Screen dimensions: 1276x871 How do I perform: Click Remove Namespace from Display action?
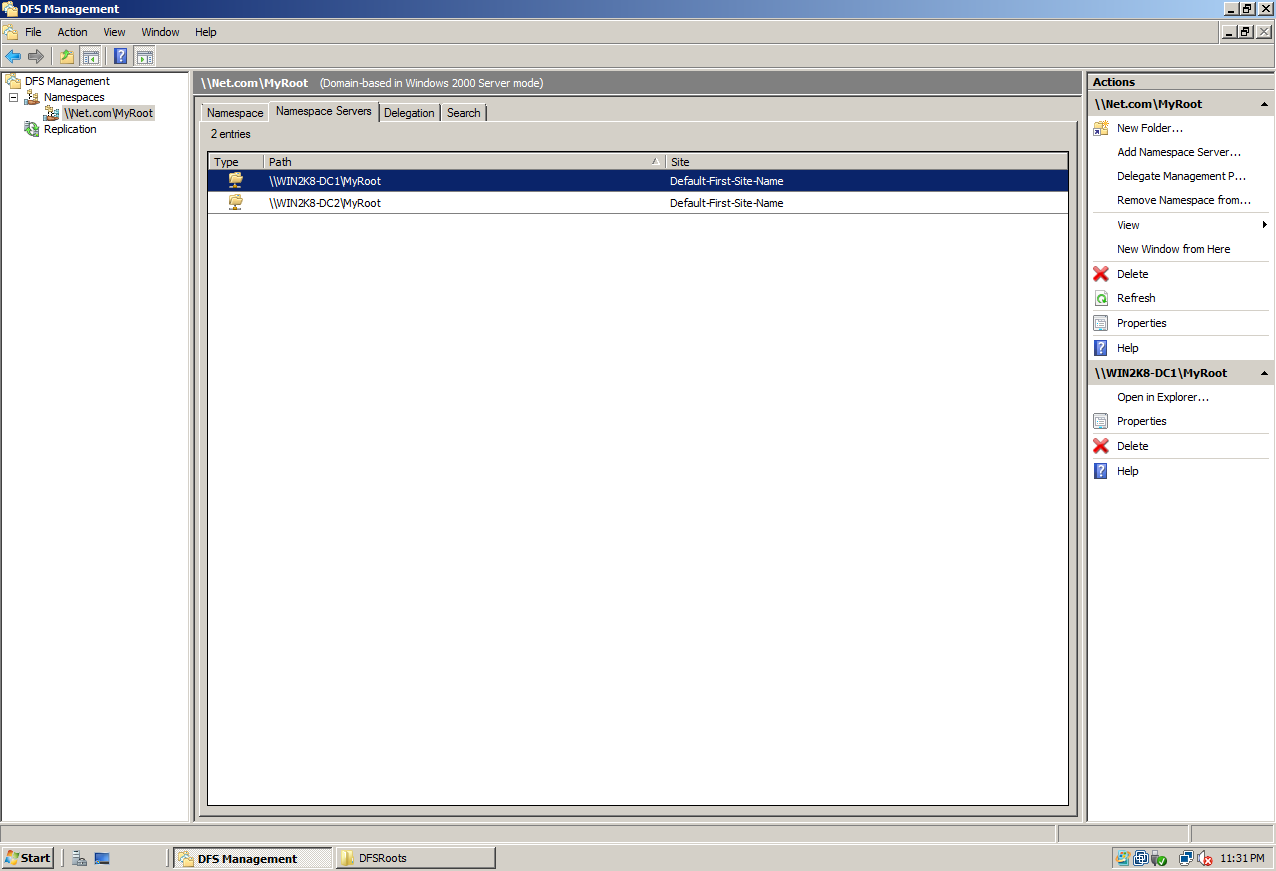[1184, 200]
